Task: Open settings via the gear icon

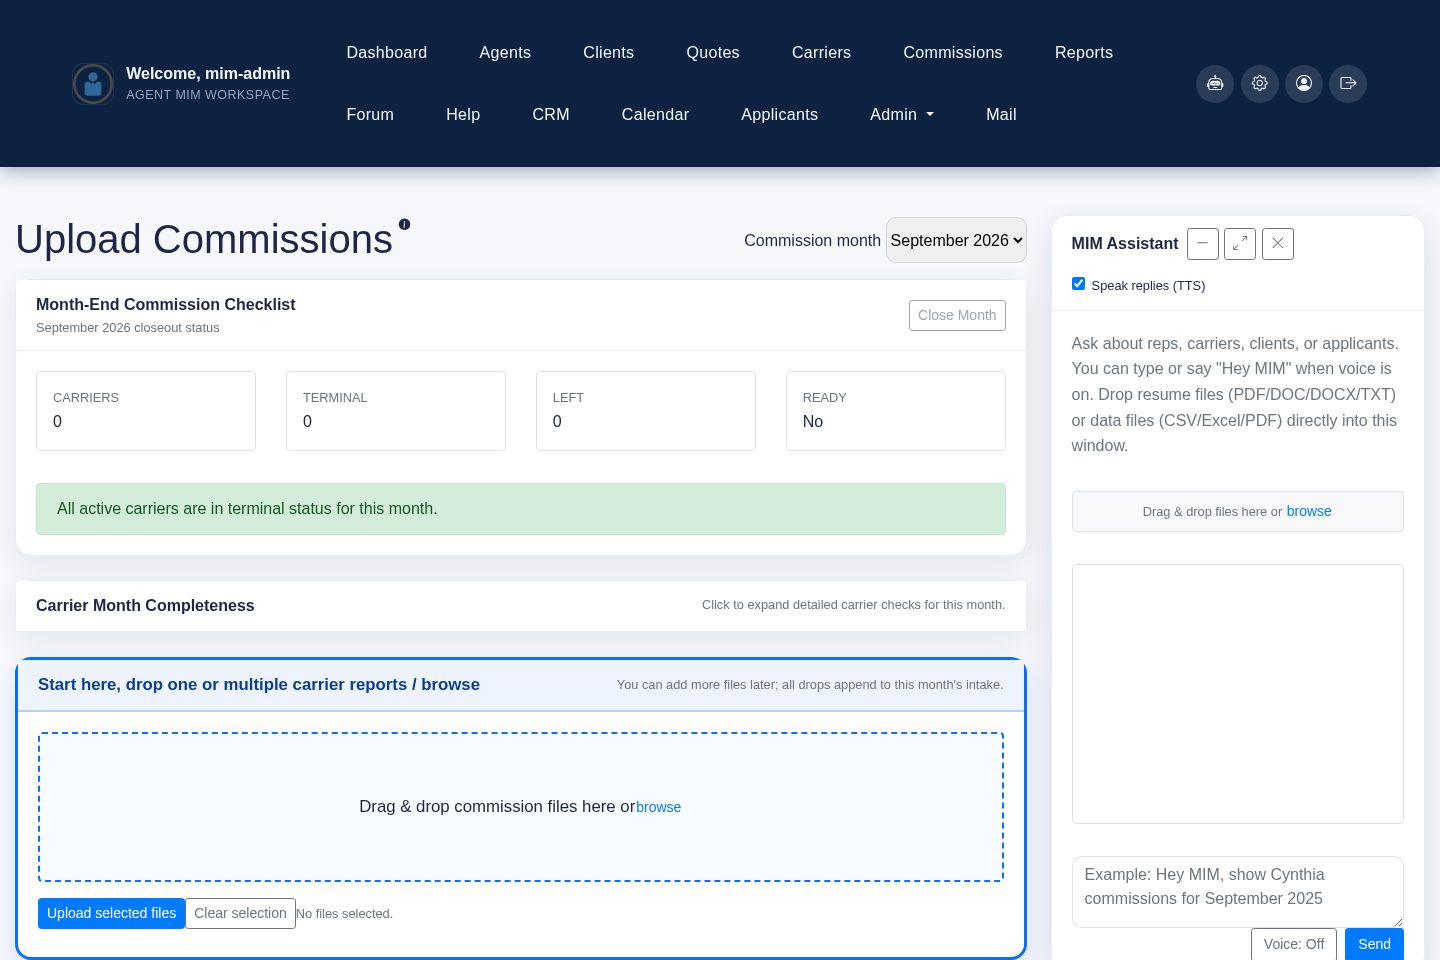Action: click(x=1260, y=83)
